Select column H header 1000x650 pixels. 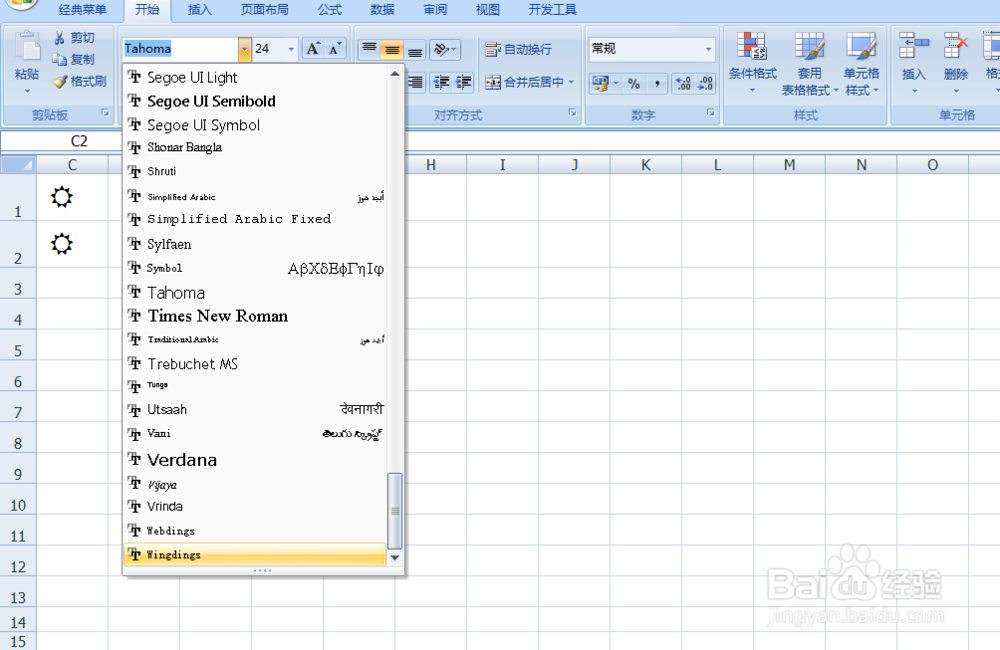coord(430,165)
